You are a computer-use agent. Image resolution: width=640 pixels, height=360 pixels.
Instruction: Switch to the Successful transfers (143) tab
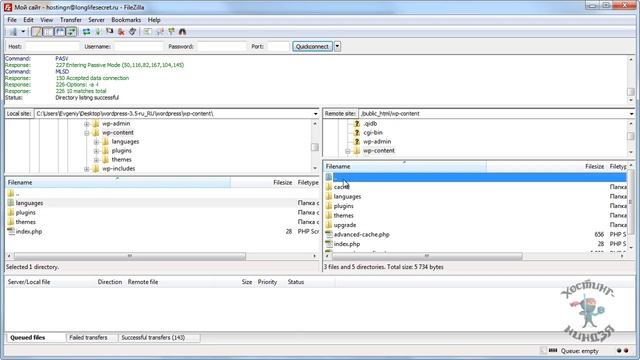pyautogui.click(x=153, y=338)
